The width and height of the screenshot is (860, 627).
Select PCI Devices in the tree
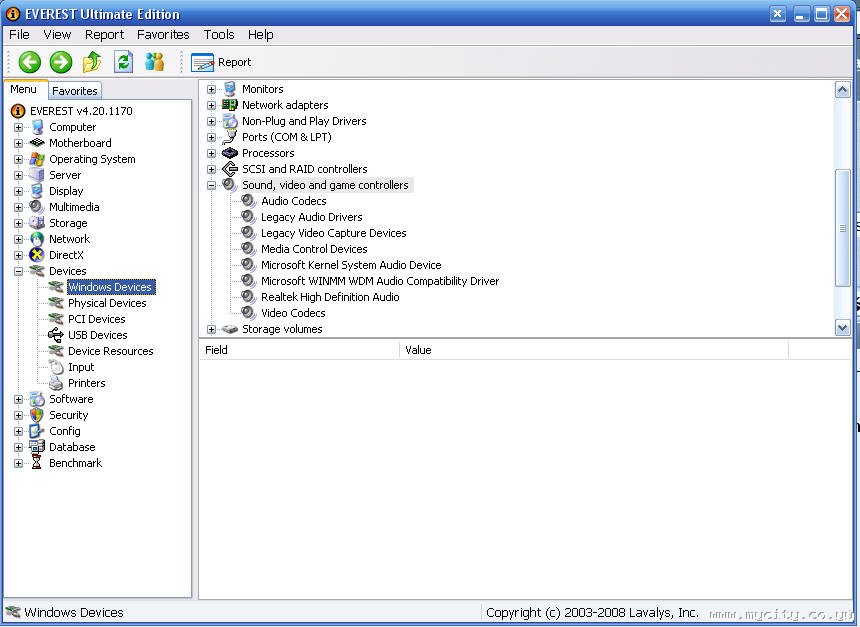point(97,319)
